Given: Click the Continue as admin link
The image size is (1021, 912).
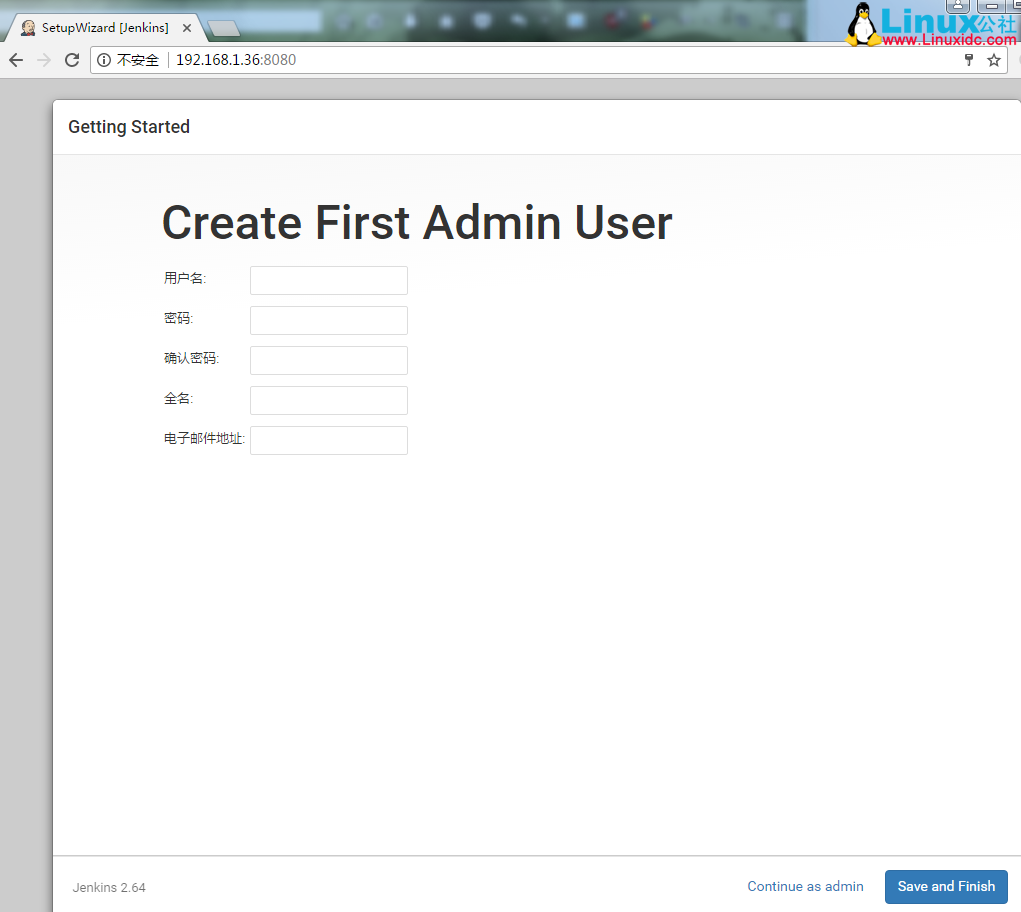Looking at the screenshot, I should 805,886.
